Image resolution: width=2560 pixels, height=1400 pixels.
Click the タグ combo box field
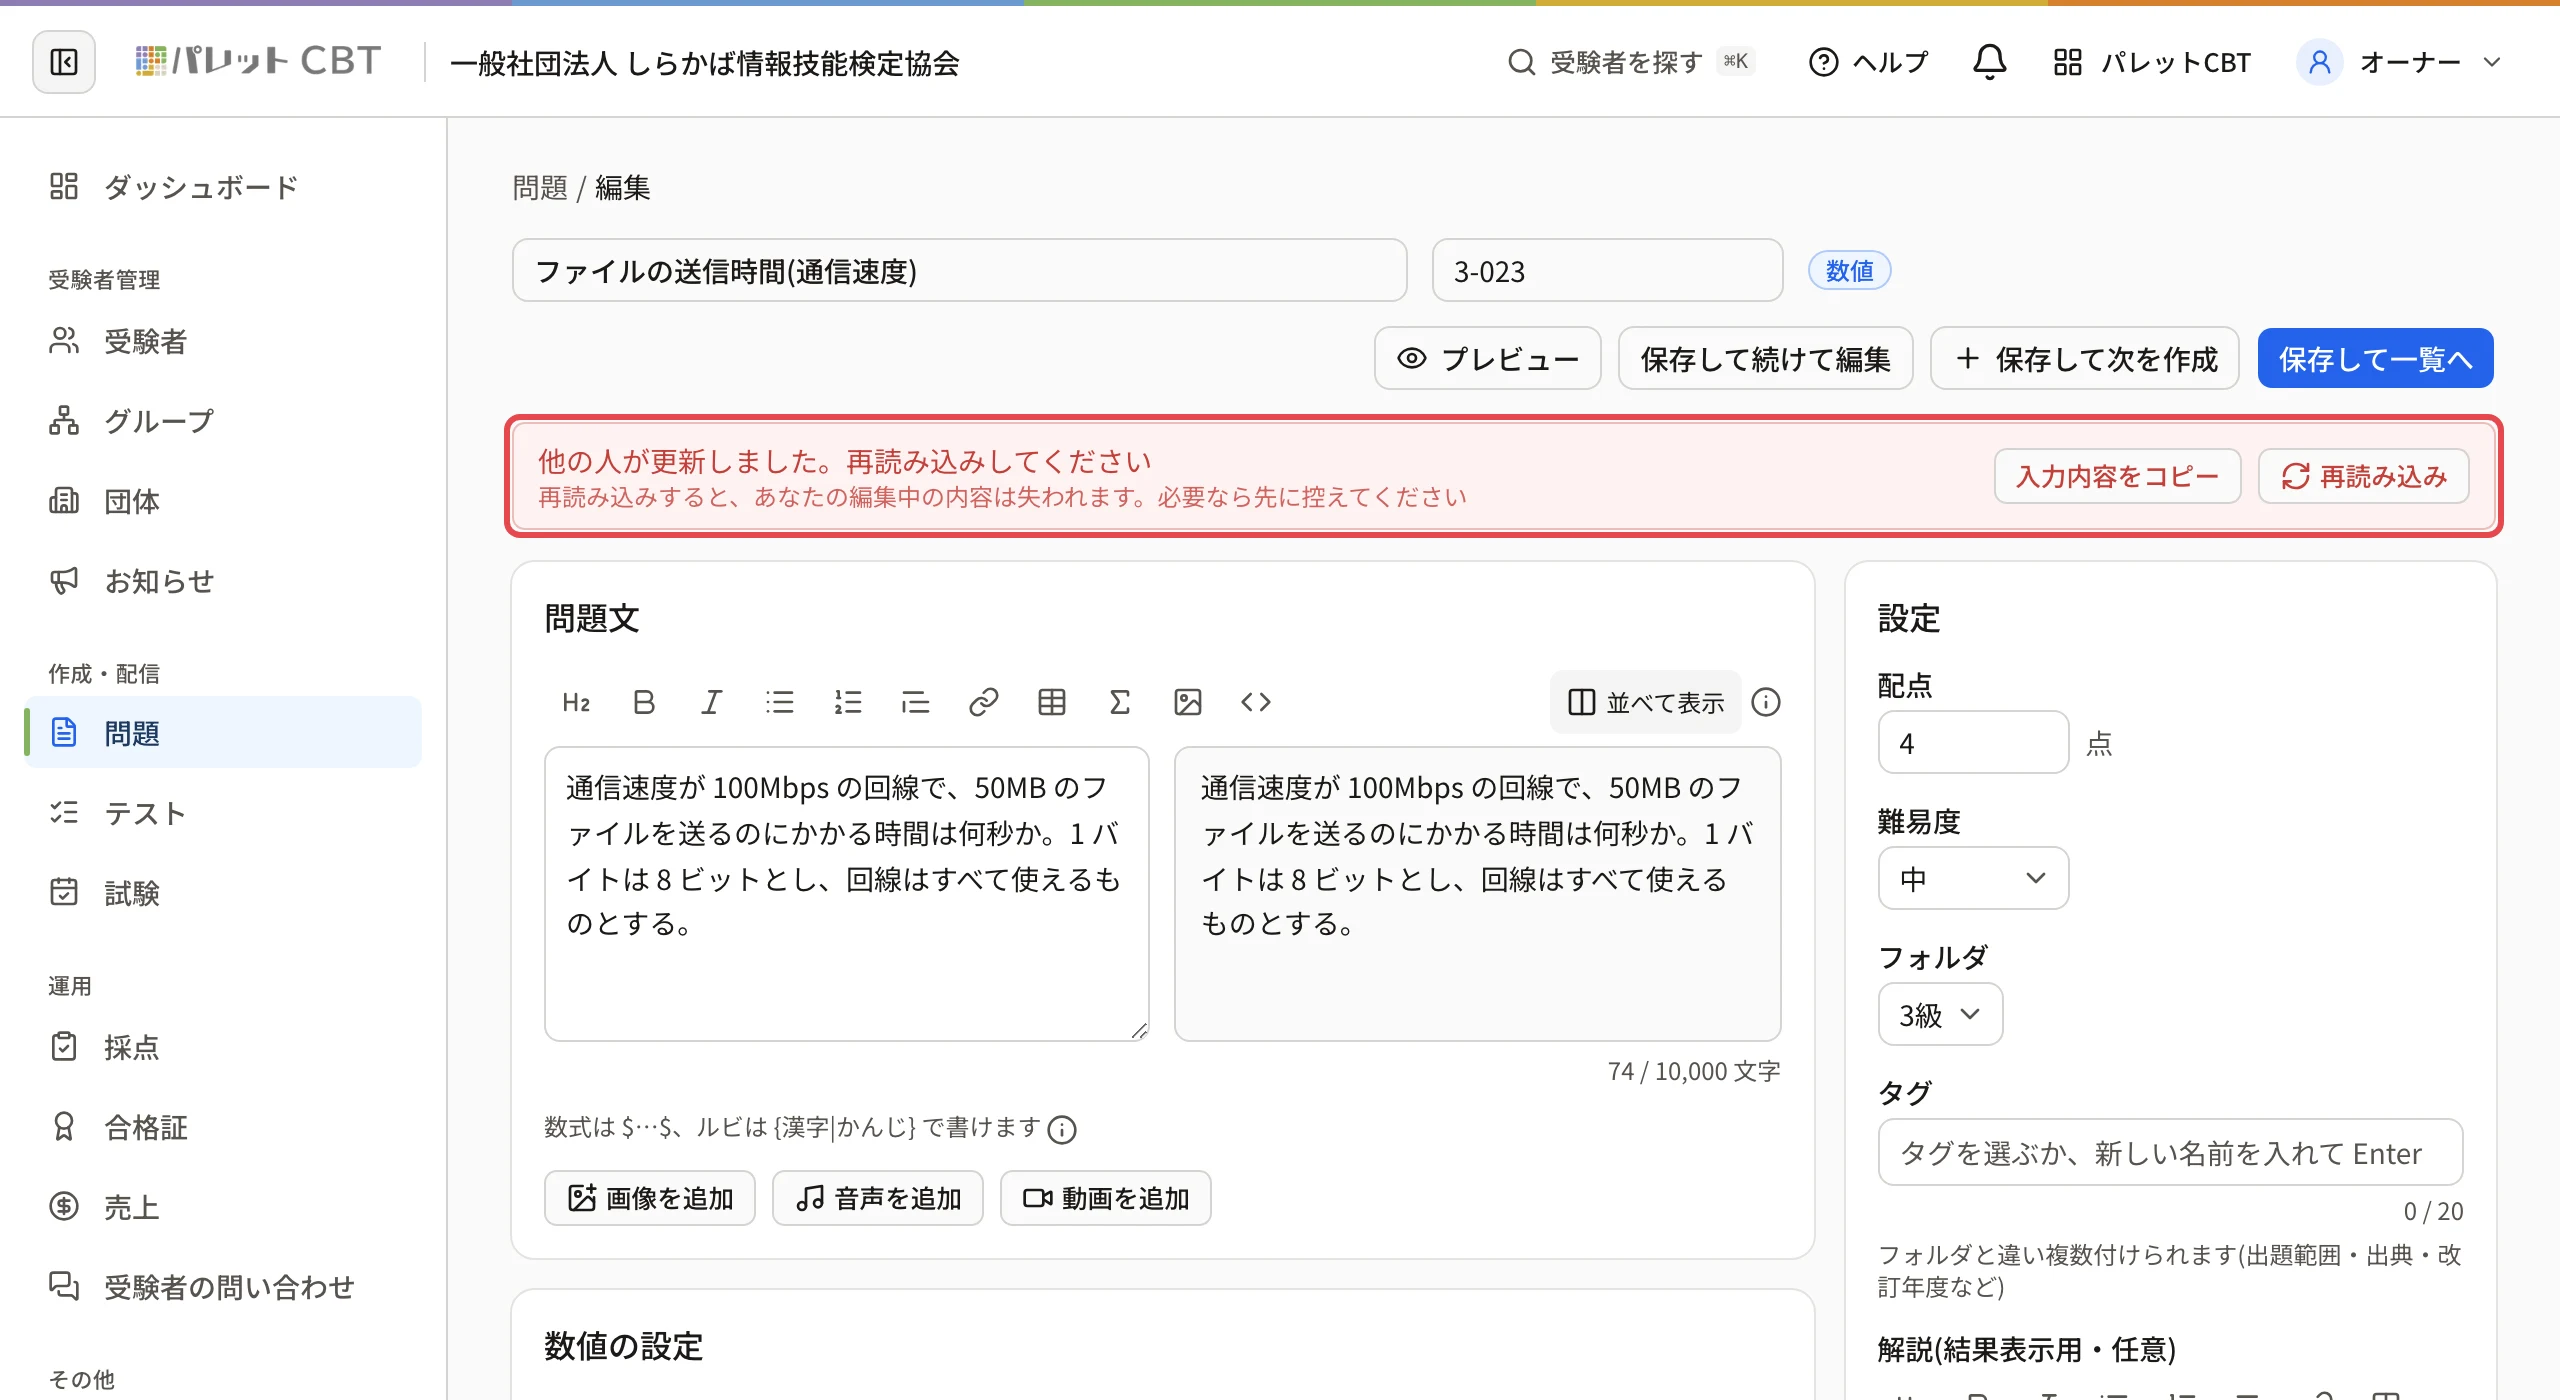(2170, 1152)
